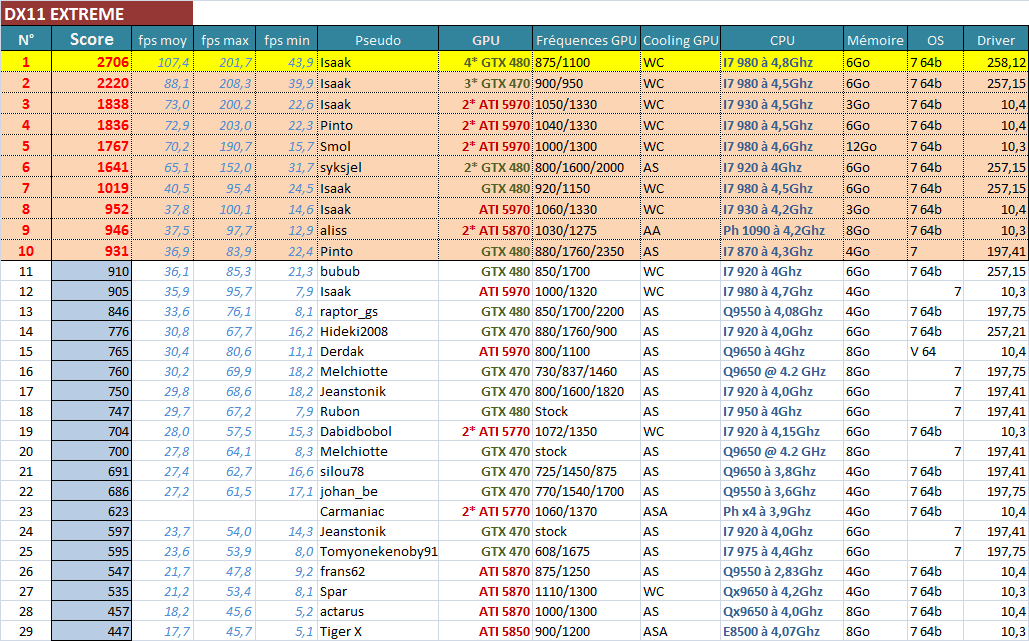The width and height of the screenshot is (1029, 641).
Task: Select the Pseudo column header
Action: (378, 39)
